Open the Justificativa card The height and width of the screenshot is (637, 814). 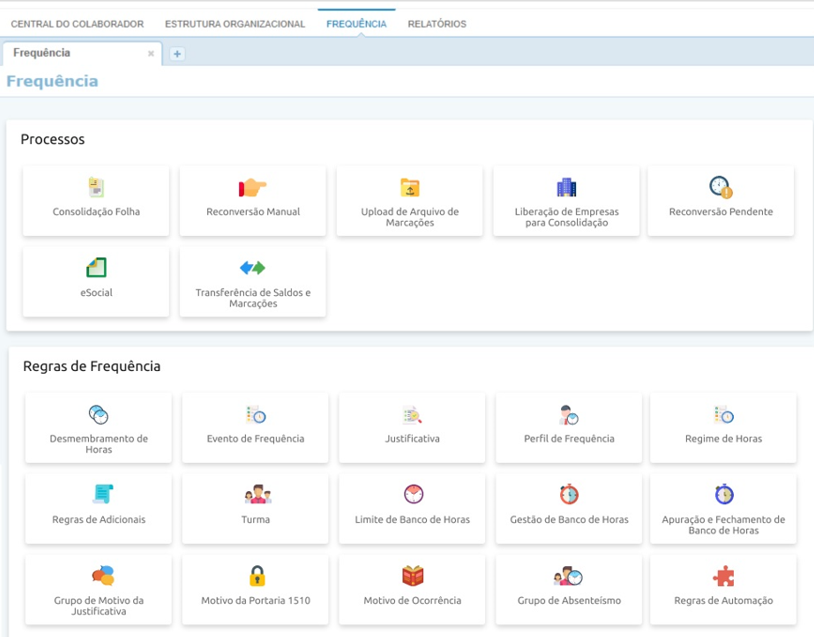[412, 427]
